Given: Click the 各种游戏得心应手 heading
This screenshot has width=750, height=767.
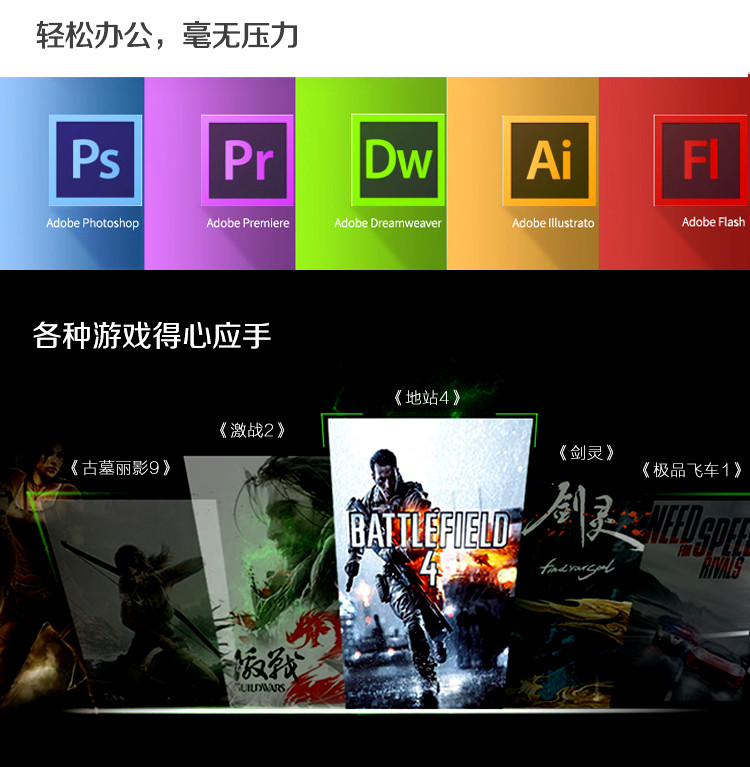Looking at the screenshot, I should click(x=152, y=335).
